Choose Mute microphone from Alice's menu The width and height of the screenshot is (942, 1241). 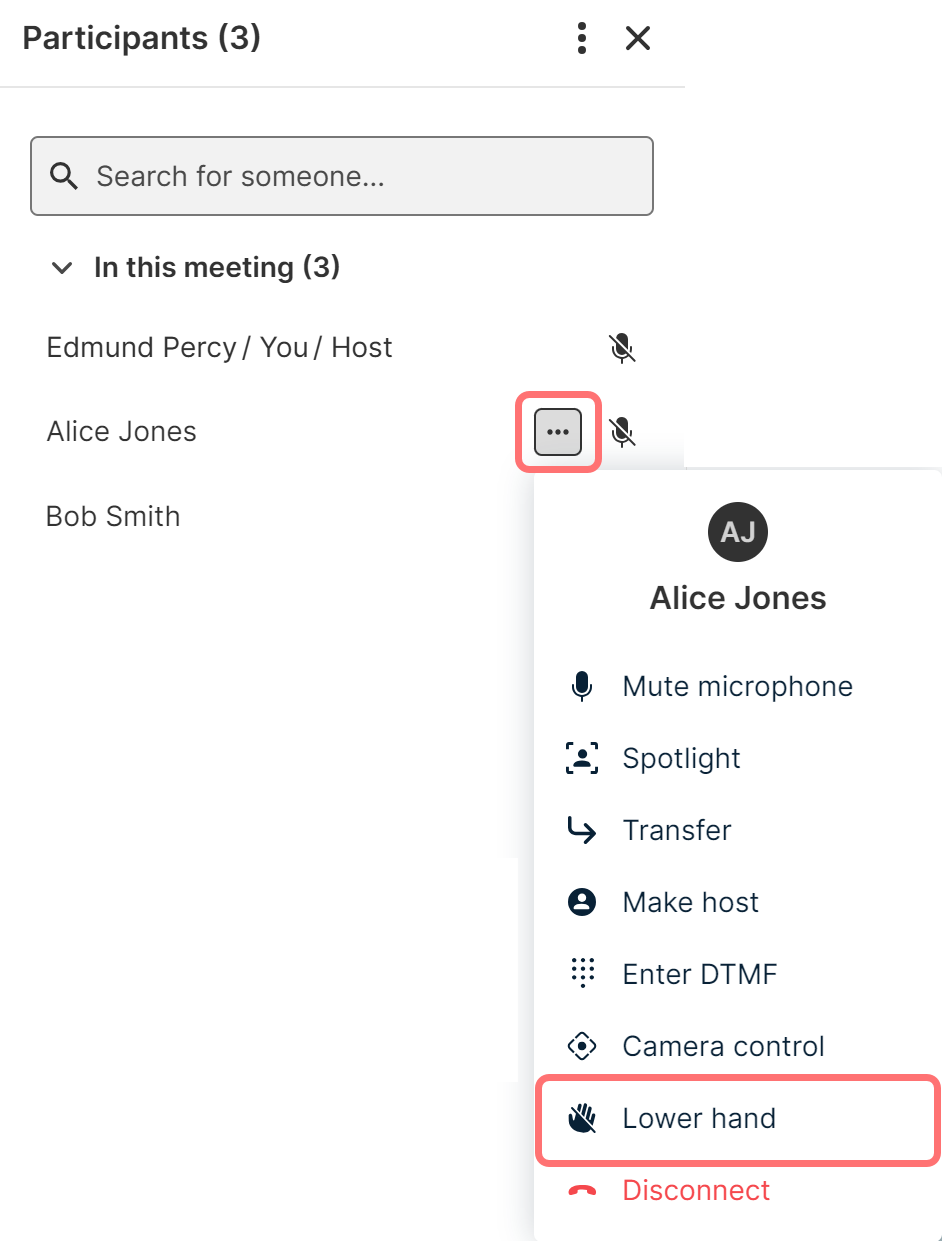coord(737,687)
